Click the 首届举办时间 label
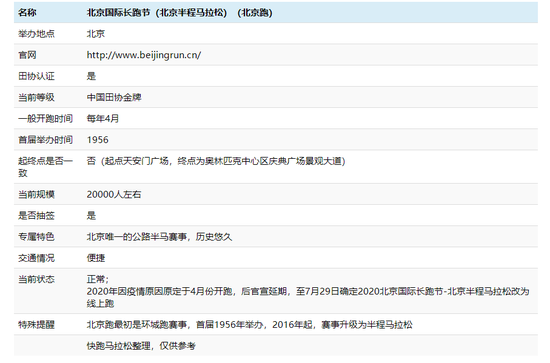Screen dimensions: 550x363 [x=45, y=140]
